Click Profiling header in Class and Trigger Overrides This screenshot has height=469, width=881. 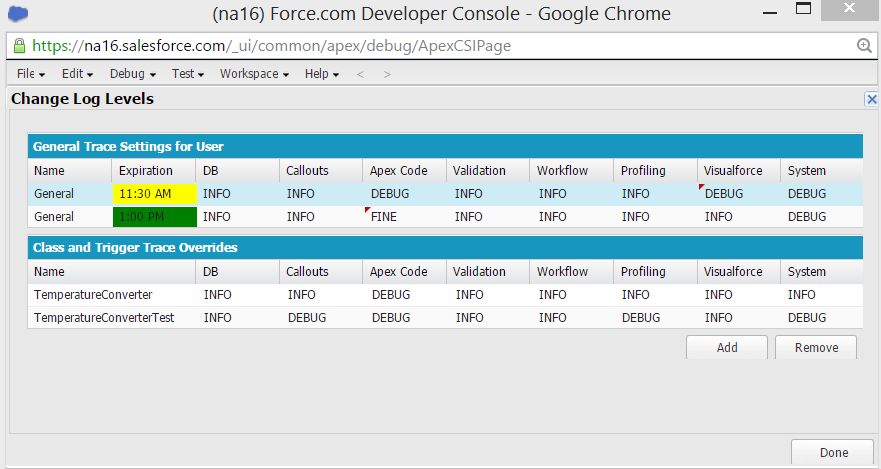coord(655,272)
